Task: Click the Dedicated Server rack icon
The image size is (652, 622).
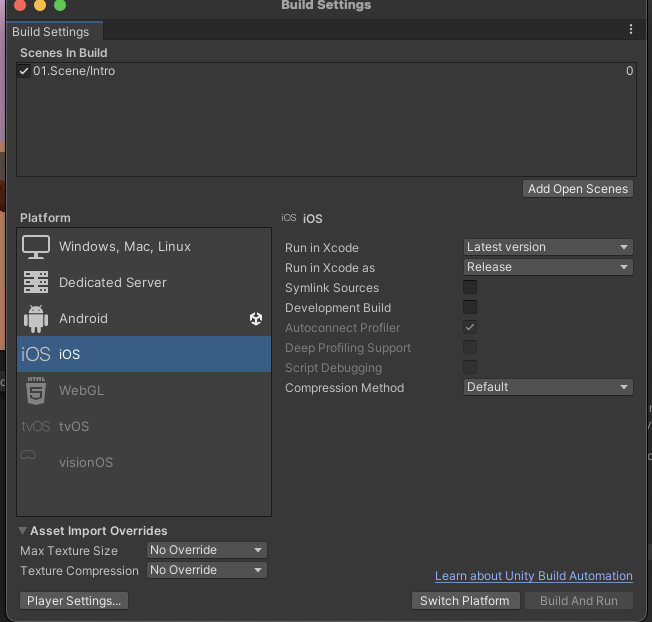Action: pos(36,282)
